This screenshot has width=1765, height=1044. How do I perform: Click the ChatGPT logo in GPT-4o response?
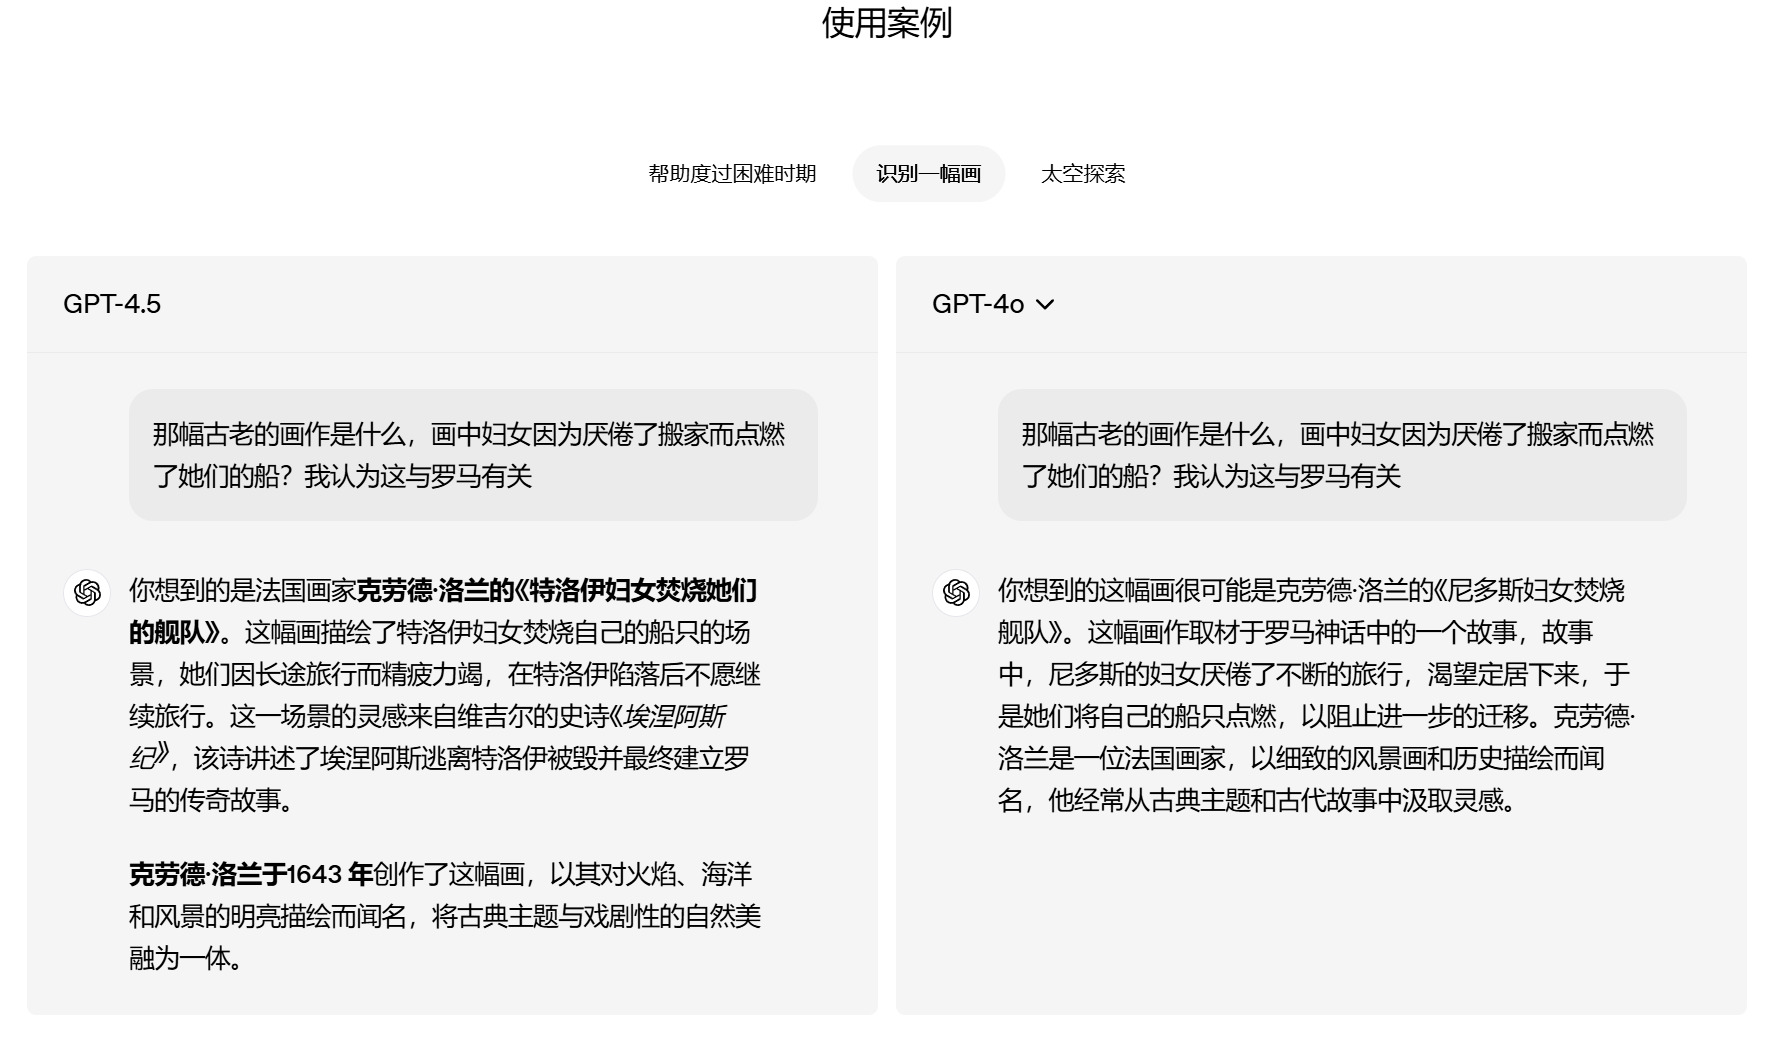(x=956, y=593)
